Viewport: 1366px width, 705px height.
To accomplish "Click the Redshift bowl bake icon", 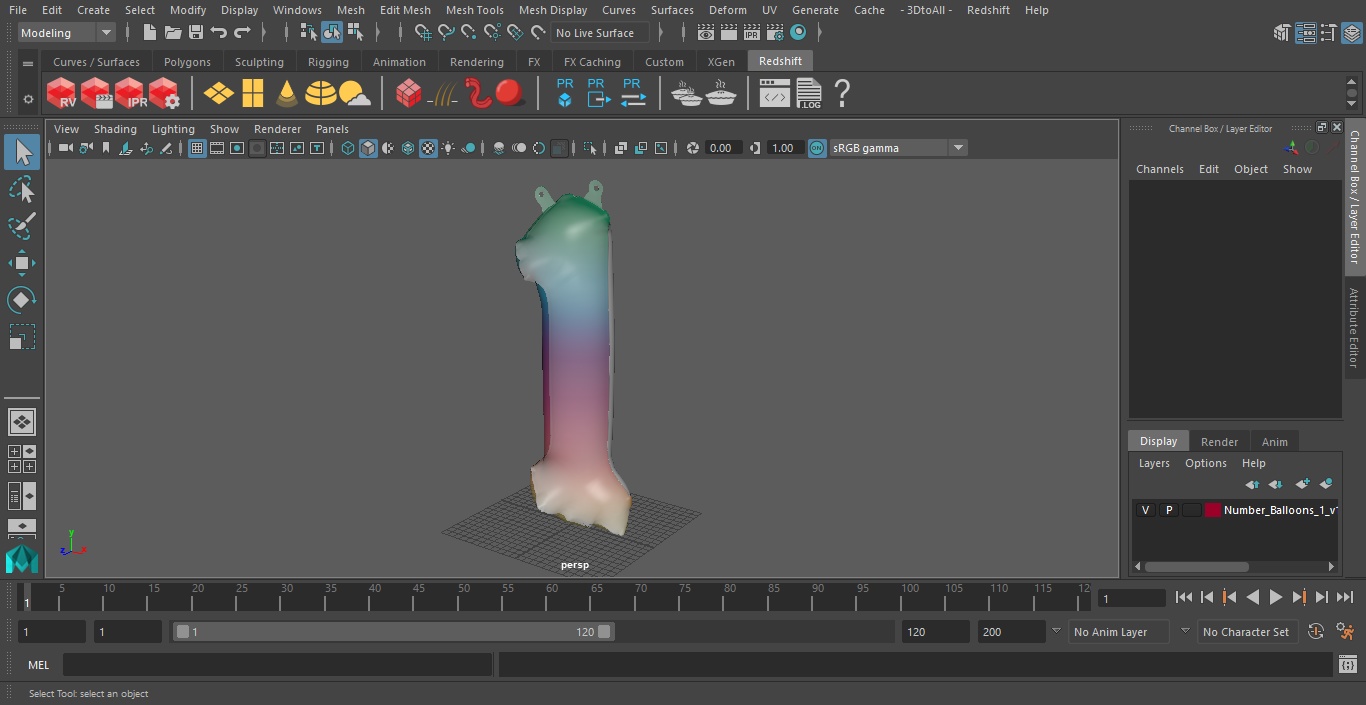I will pyautogui.click(x=687, y=94).
